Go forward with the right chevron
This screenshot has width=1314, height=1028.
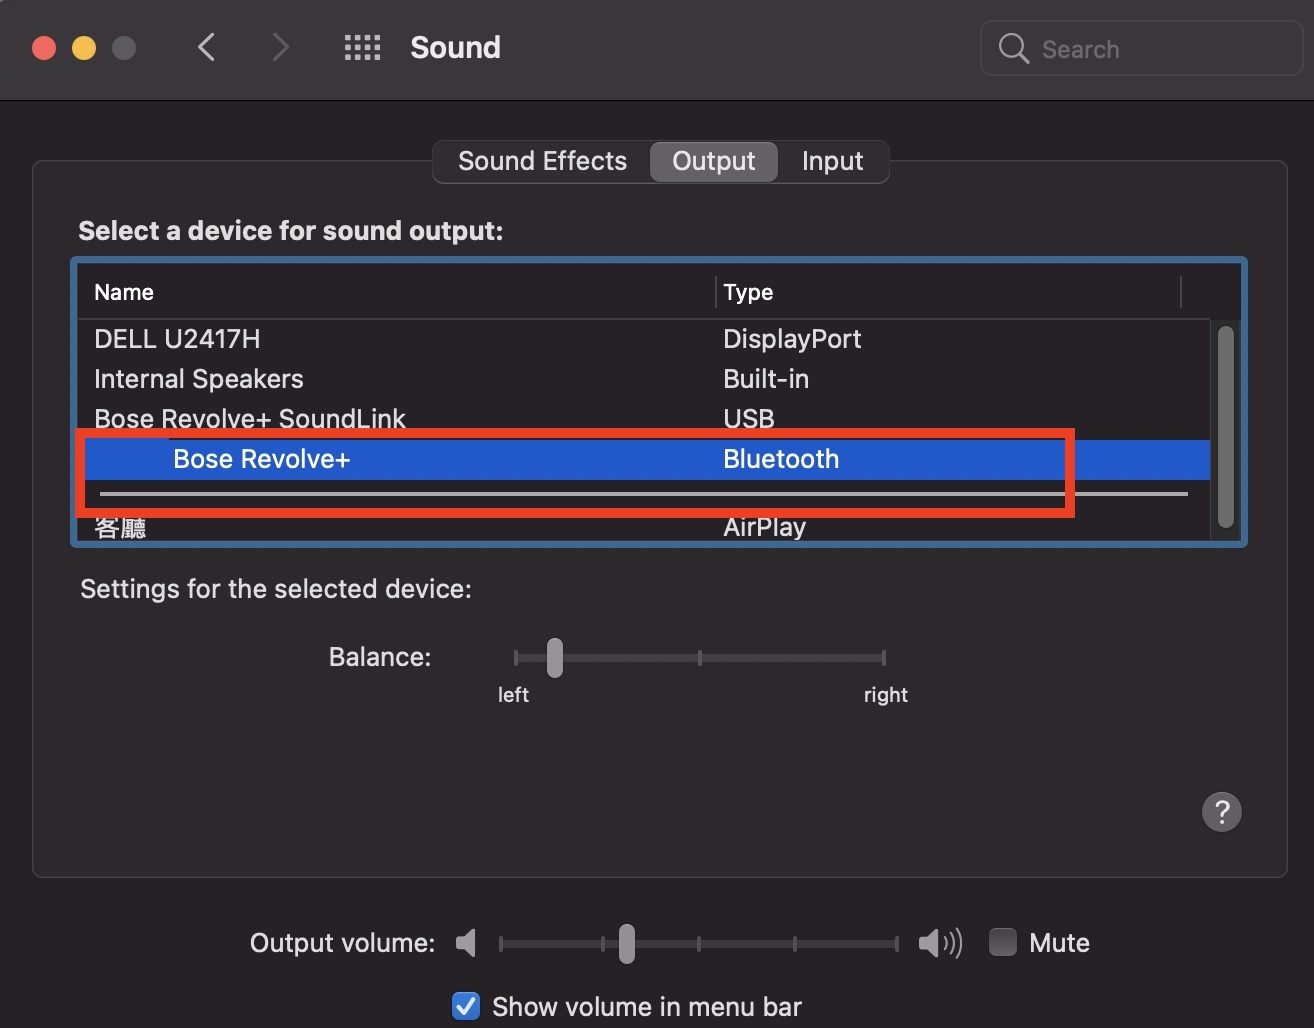281,47
